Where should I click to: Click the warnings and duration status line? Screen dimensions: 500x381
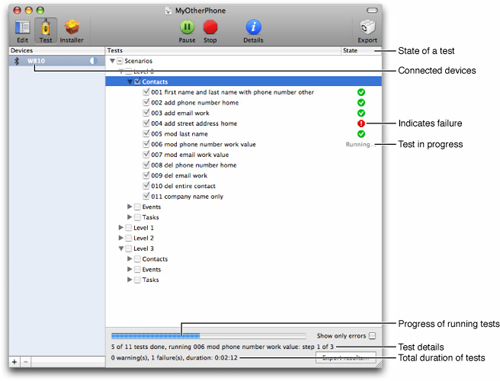point(174,358)
